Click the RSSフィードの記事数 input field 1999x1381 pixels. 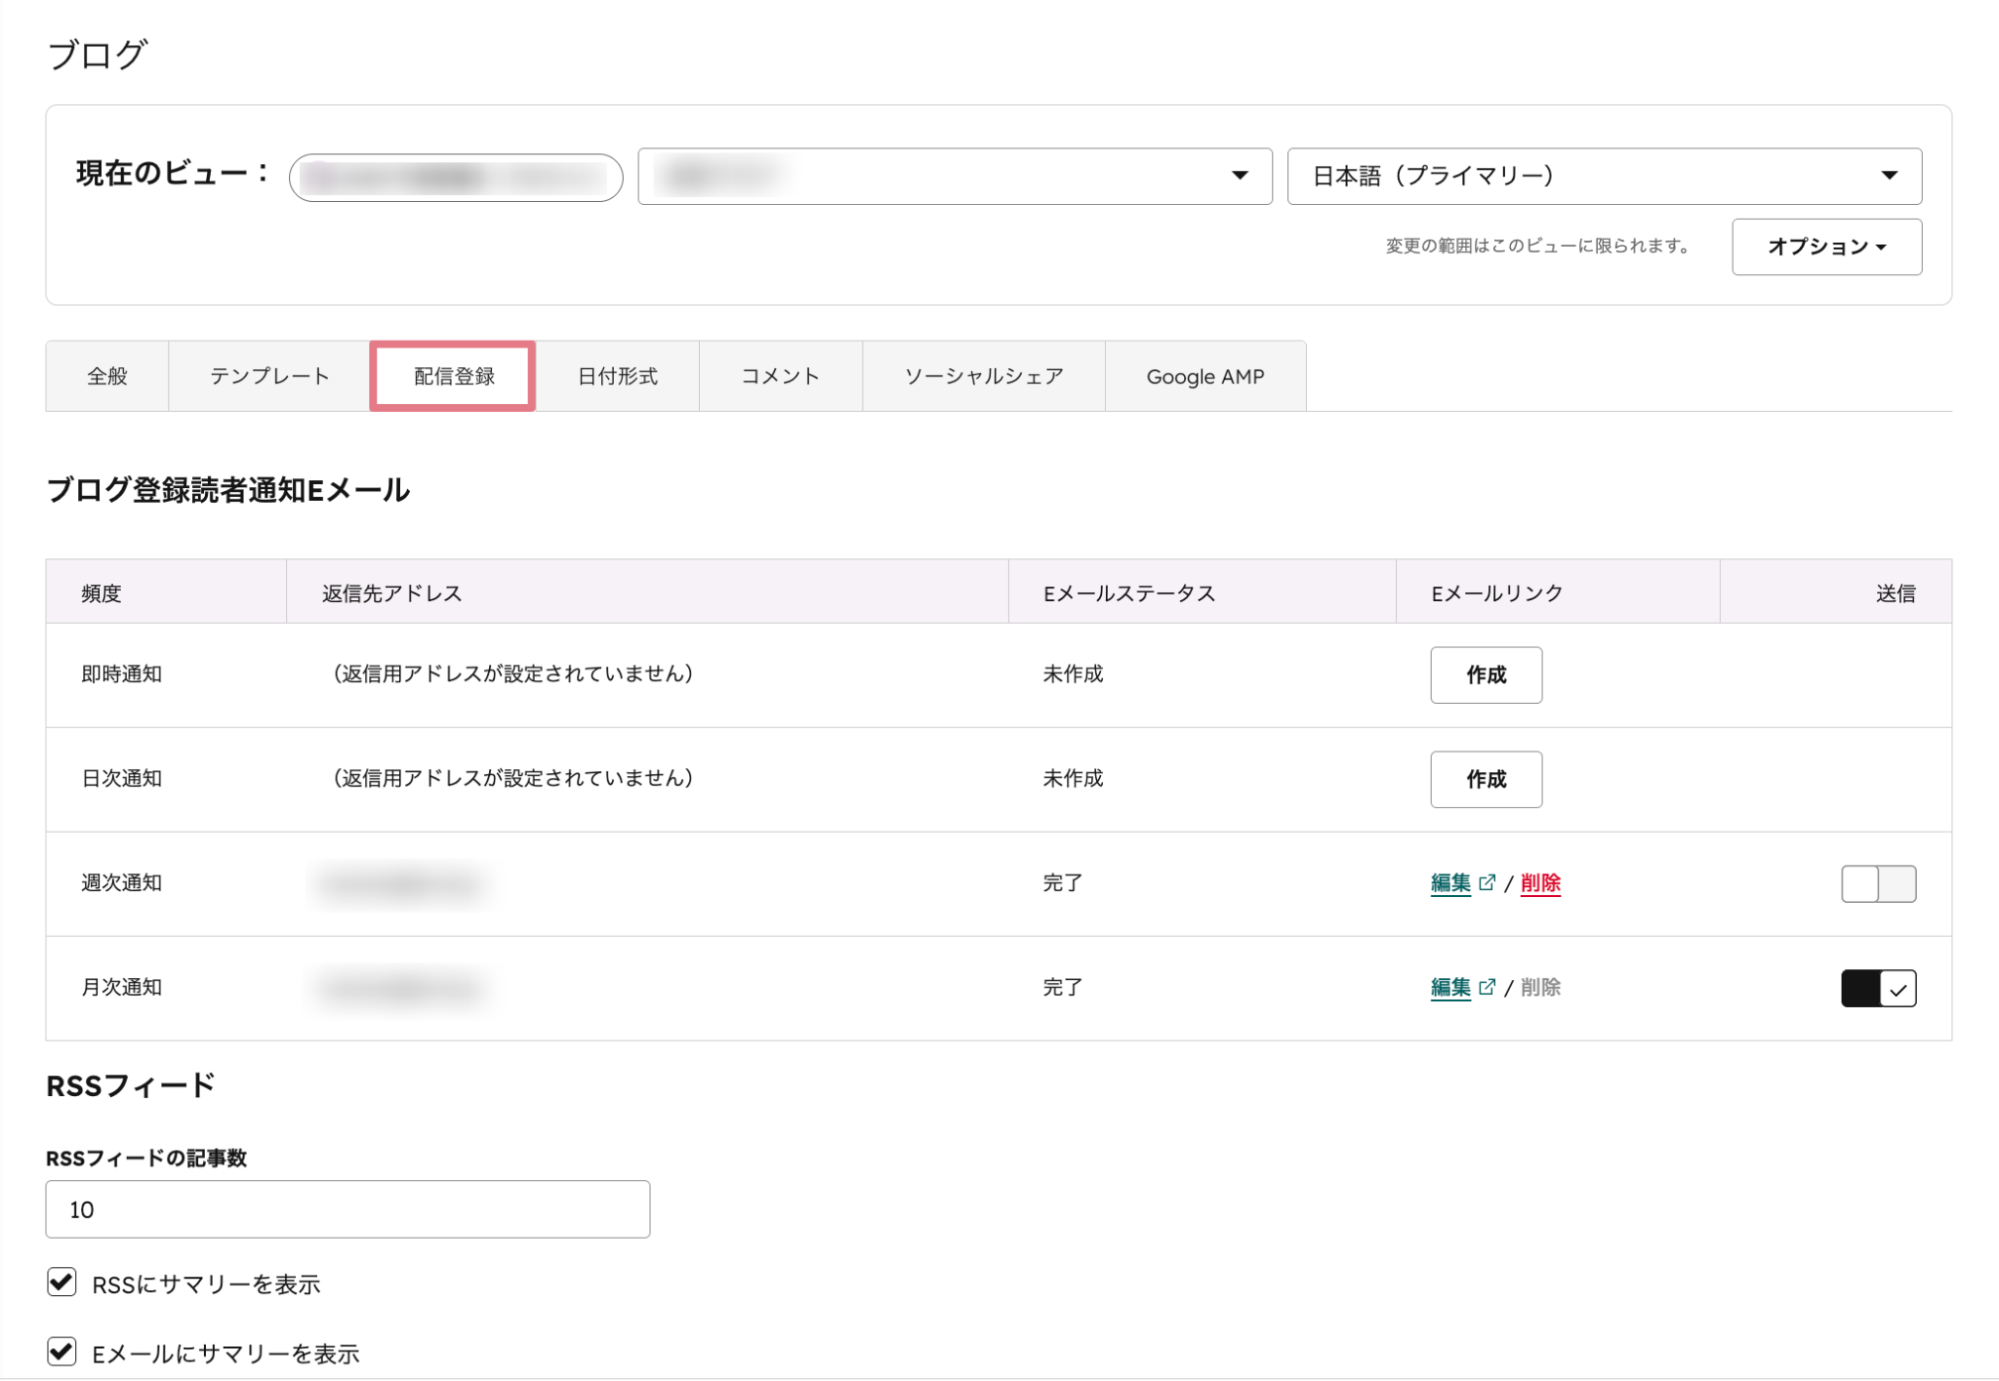coord(347,1209)
